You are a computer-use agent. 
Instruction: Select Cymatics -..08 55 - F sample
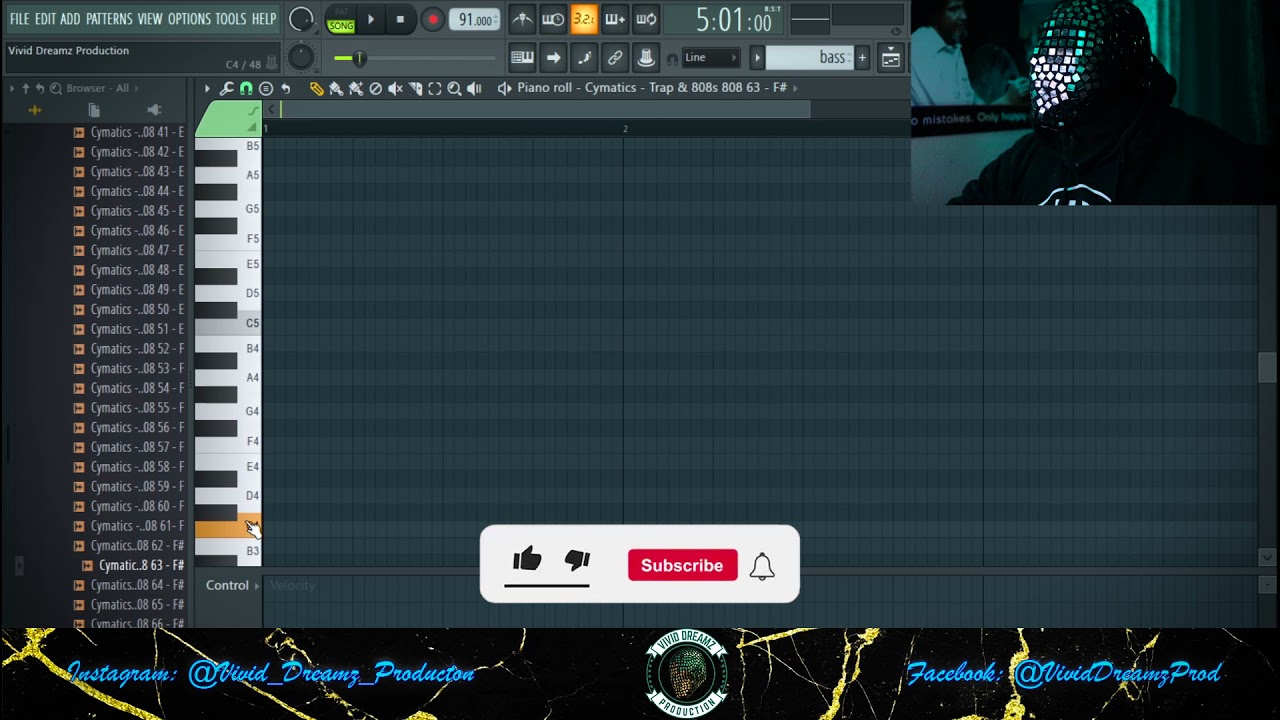(130, 408)
